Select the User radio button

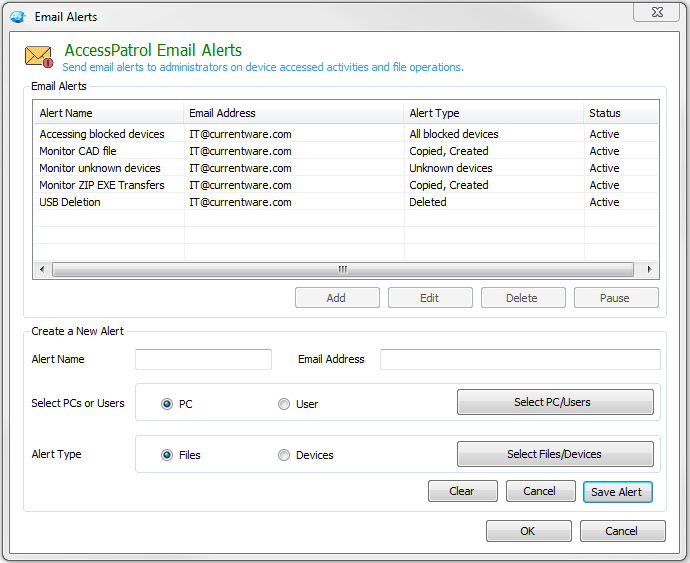click(x=284, y=404)
